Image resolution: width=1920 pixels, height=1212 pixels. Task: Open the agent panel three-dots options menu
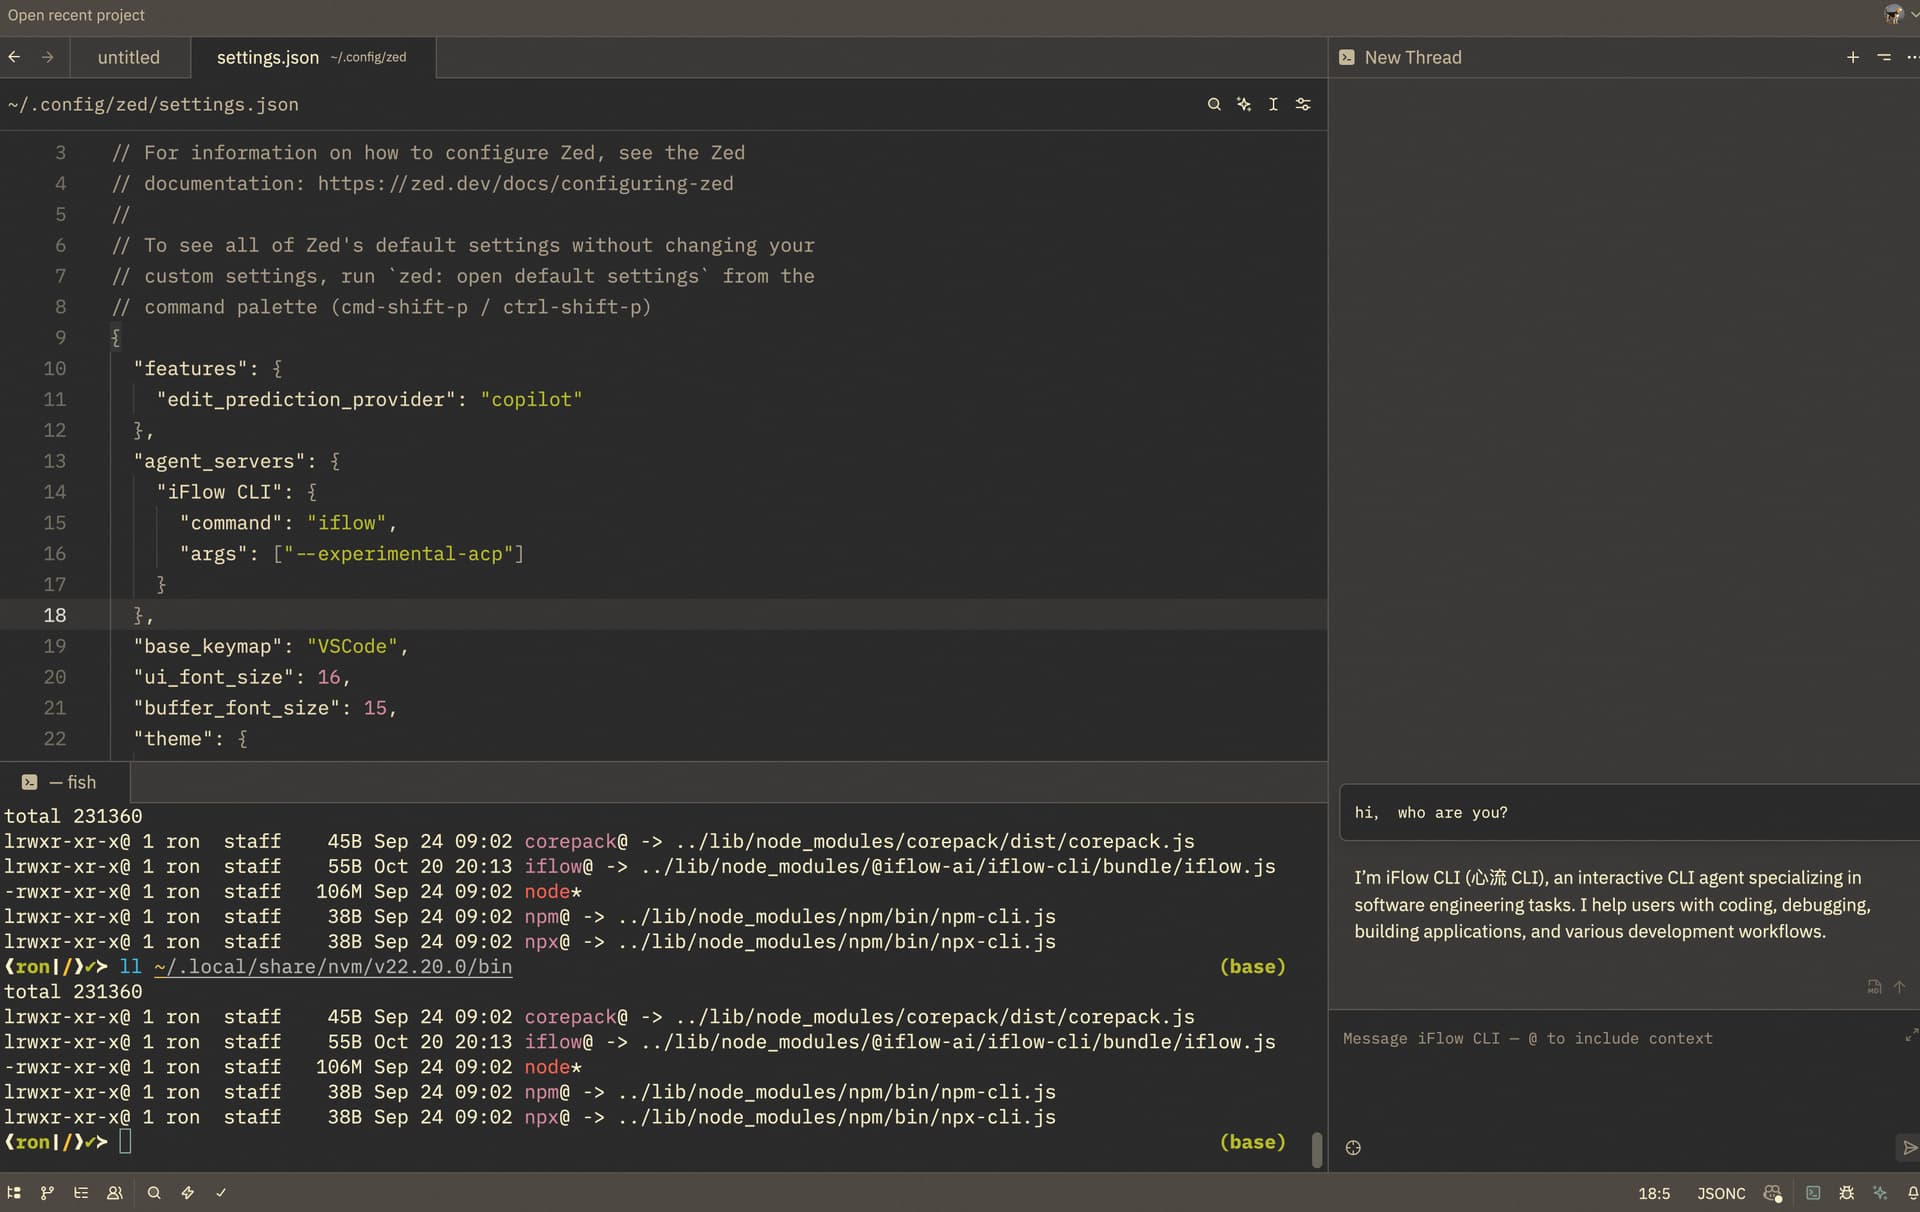[1912, 58]
